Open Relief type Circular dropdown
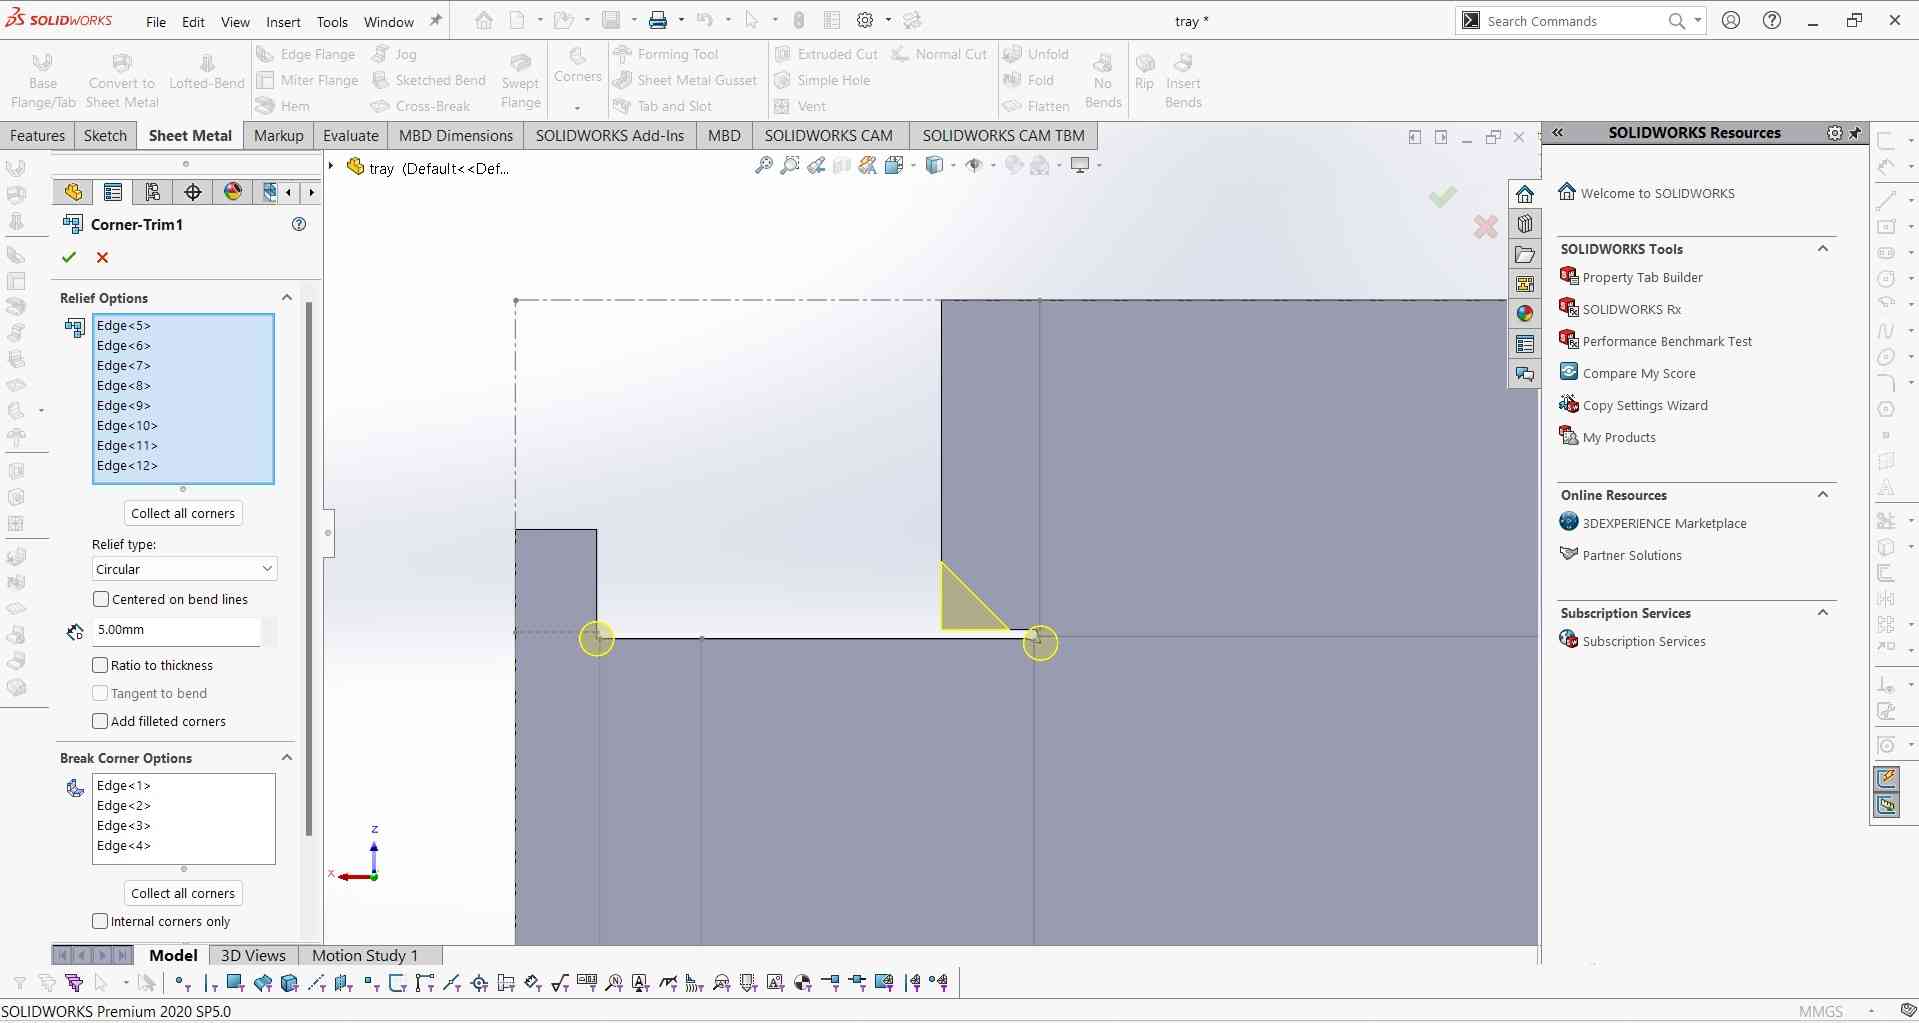 pyautogui.click(x=184, y=569)
